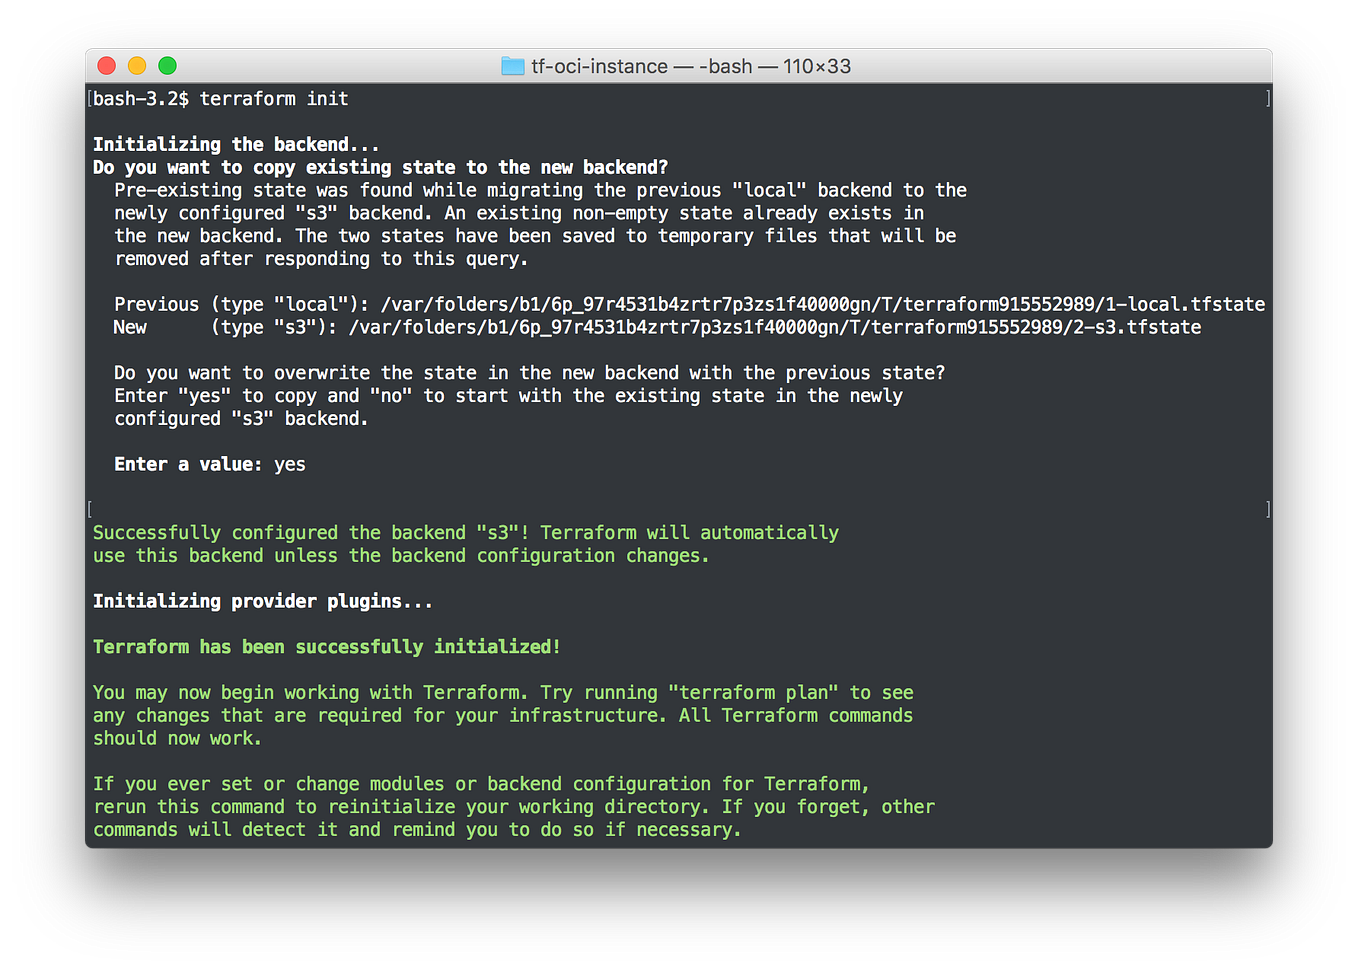
Task: Click the green zoom traffic light
Action: 168,65
